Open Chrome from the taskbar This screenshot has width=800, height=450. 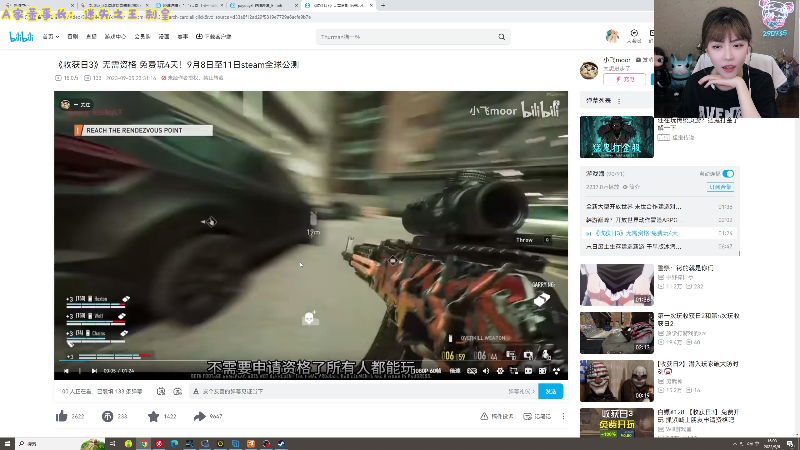144,444
